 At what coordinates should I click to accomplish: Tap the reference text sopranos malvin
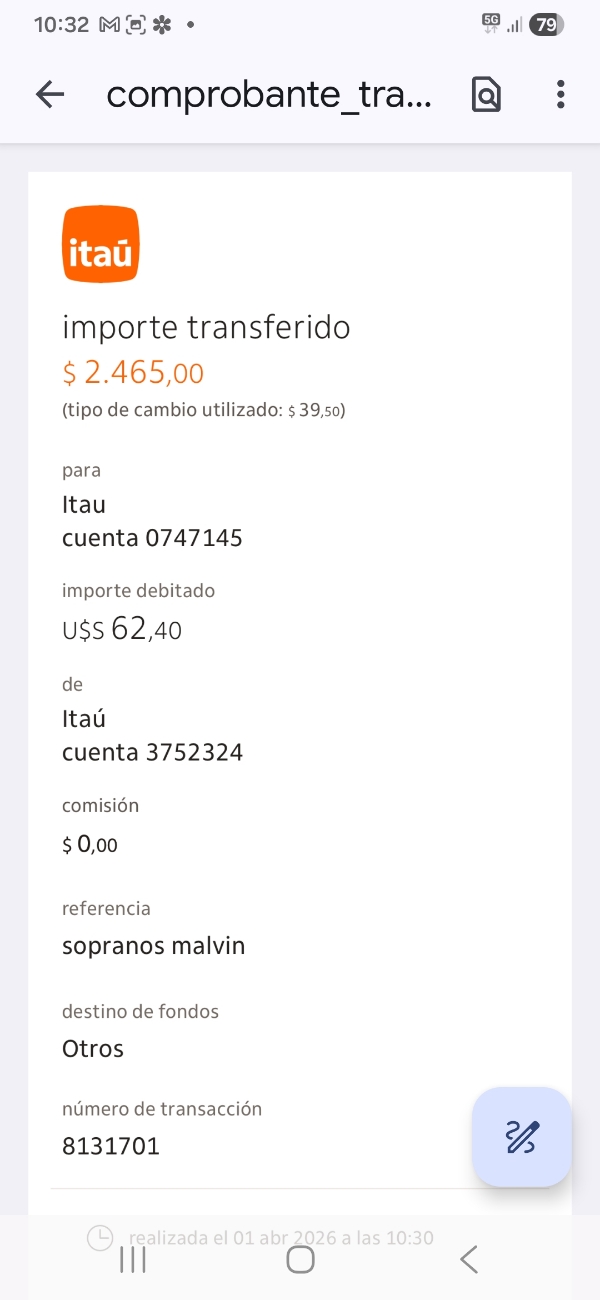[153, 945]
